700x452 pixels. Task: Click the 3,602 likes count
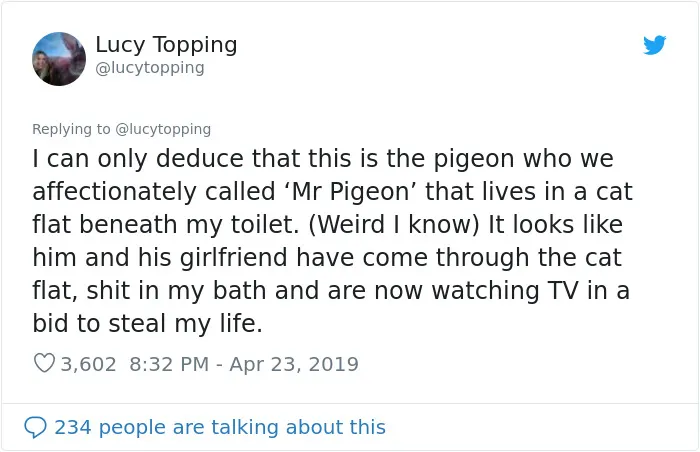(88, 364)
